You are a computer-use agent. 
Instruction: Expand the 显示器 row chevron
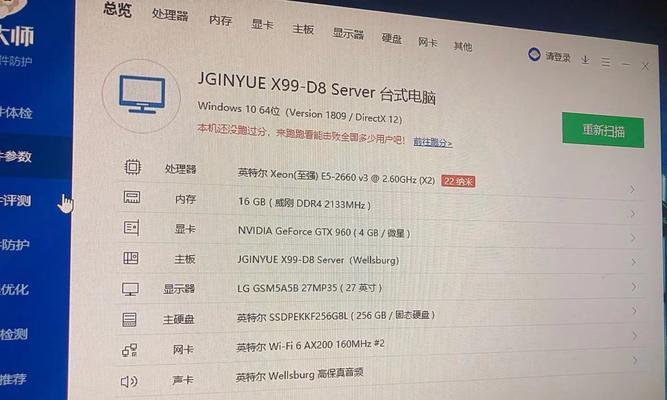(634, 286)
